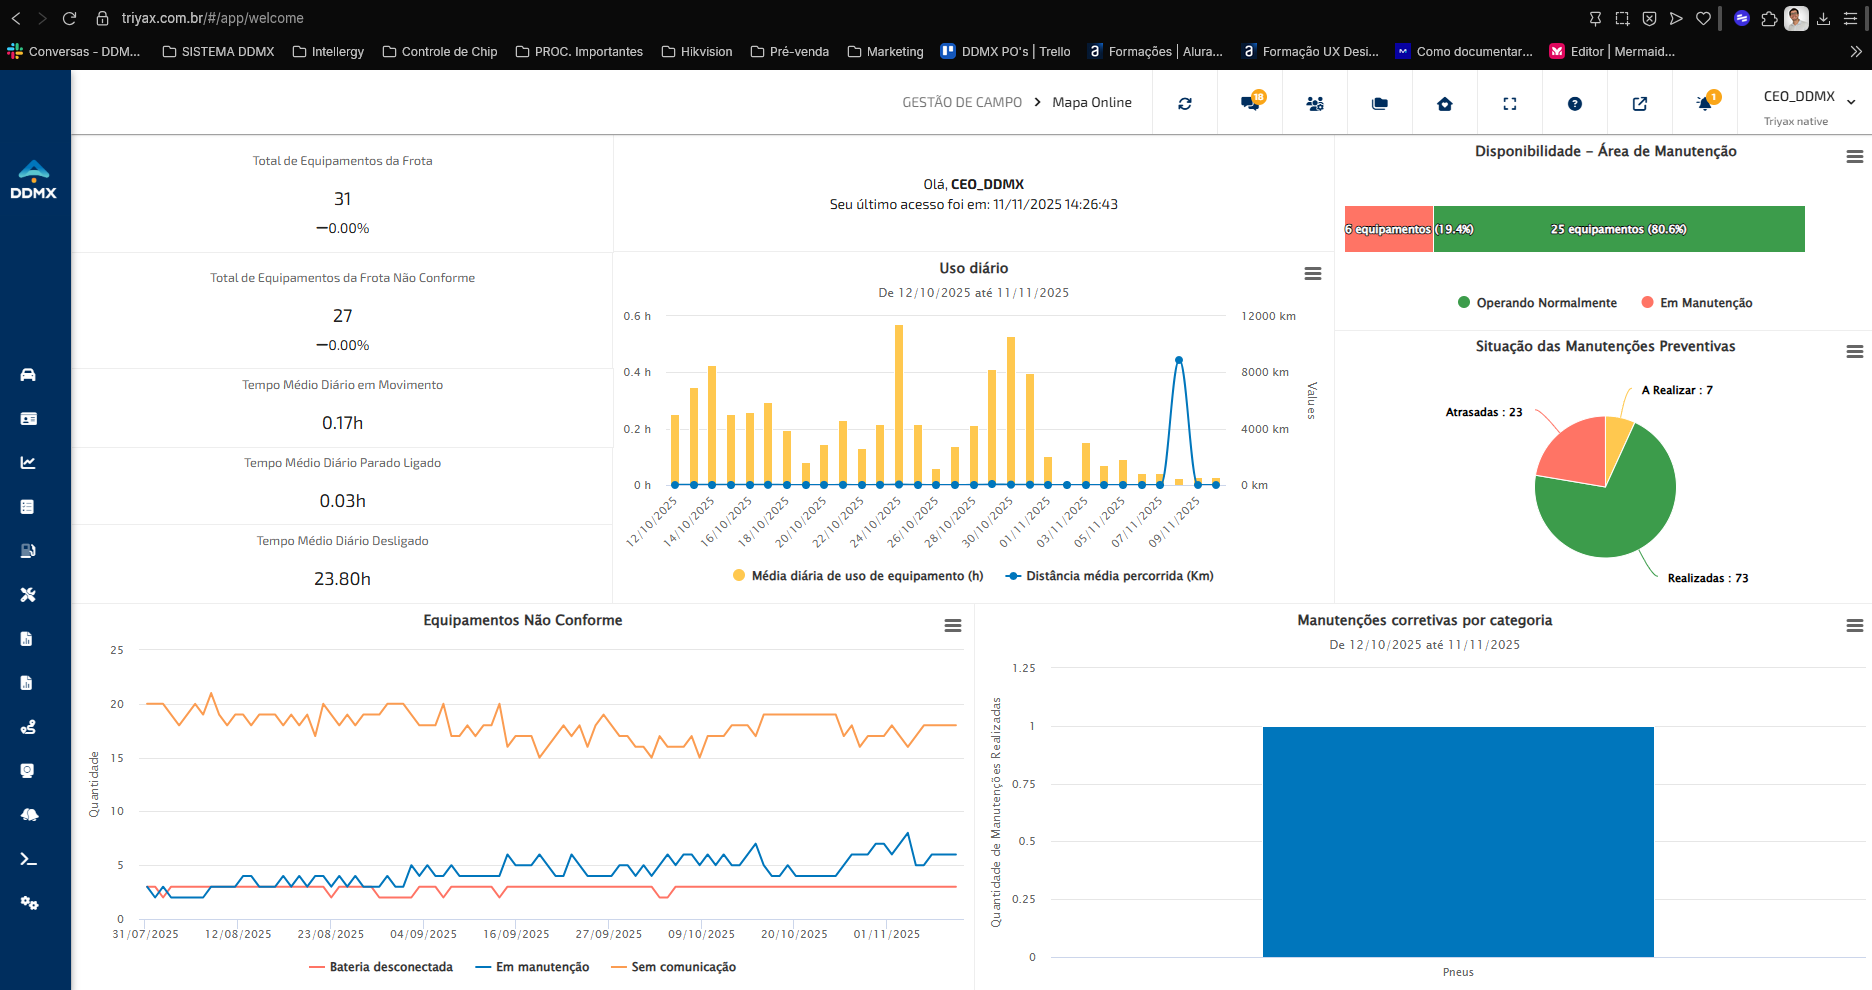Open the help question mark icon
Viewport: 1872px width, 990px height.
pos(1575,103)
